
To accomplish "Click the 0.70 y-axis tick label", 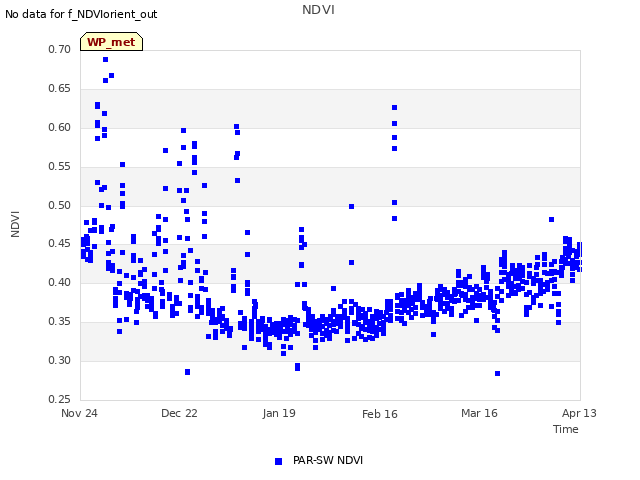I will point(60,49).
